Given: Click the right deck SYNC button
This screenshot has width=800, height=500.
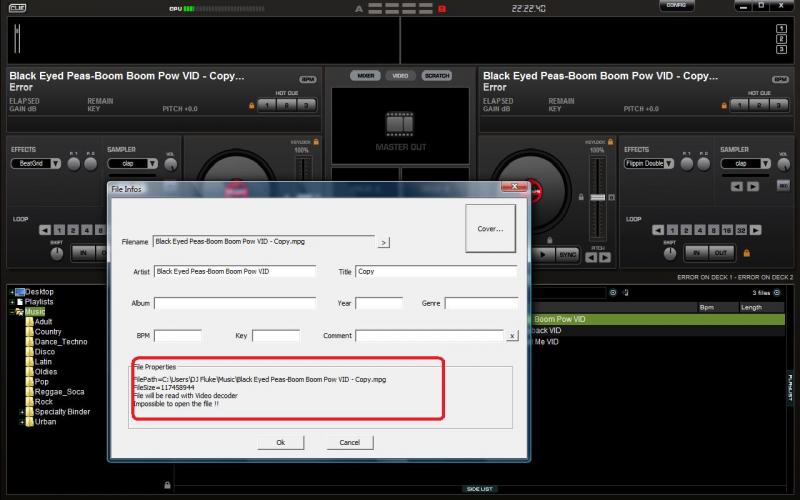Looking at the screenshot, I should (x=568, y=255).
